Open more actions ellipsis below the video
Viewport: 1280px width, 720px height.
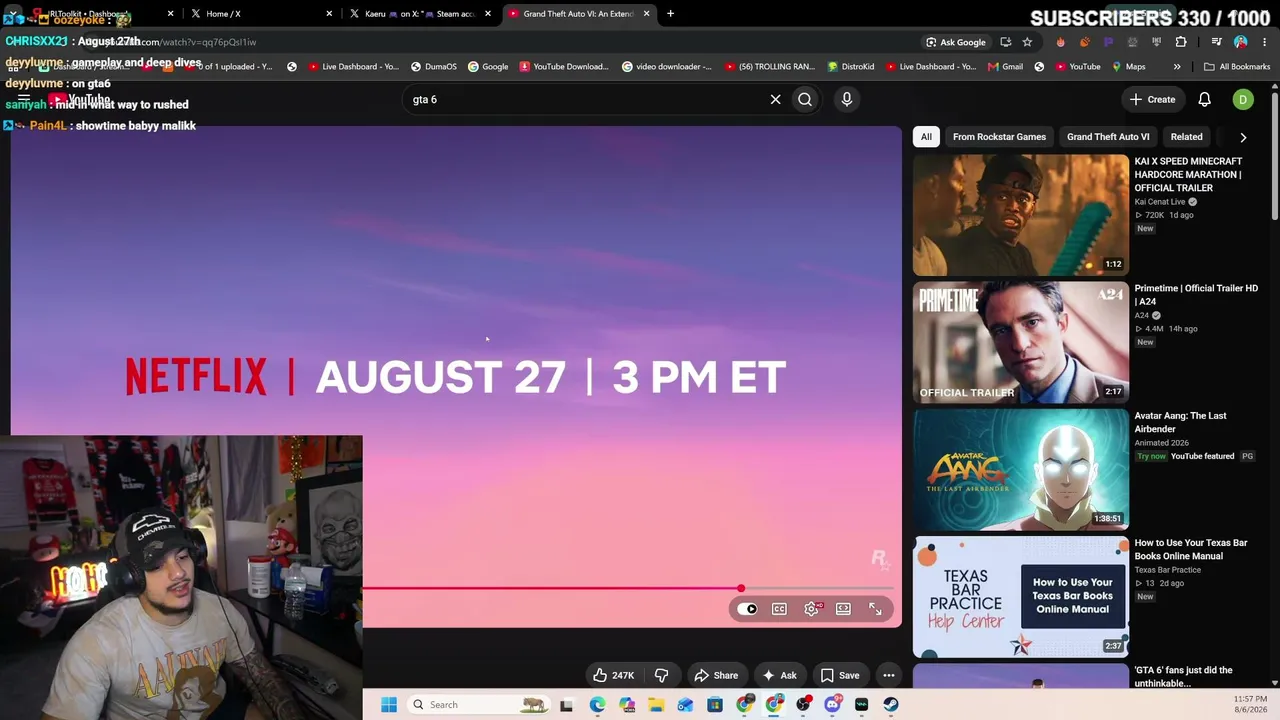889,675
